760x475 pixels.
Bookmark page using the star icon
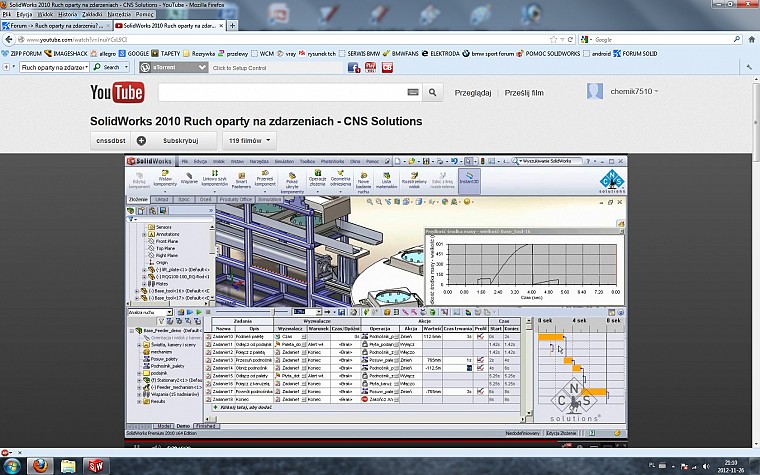[554, 39]
